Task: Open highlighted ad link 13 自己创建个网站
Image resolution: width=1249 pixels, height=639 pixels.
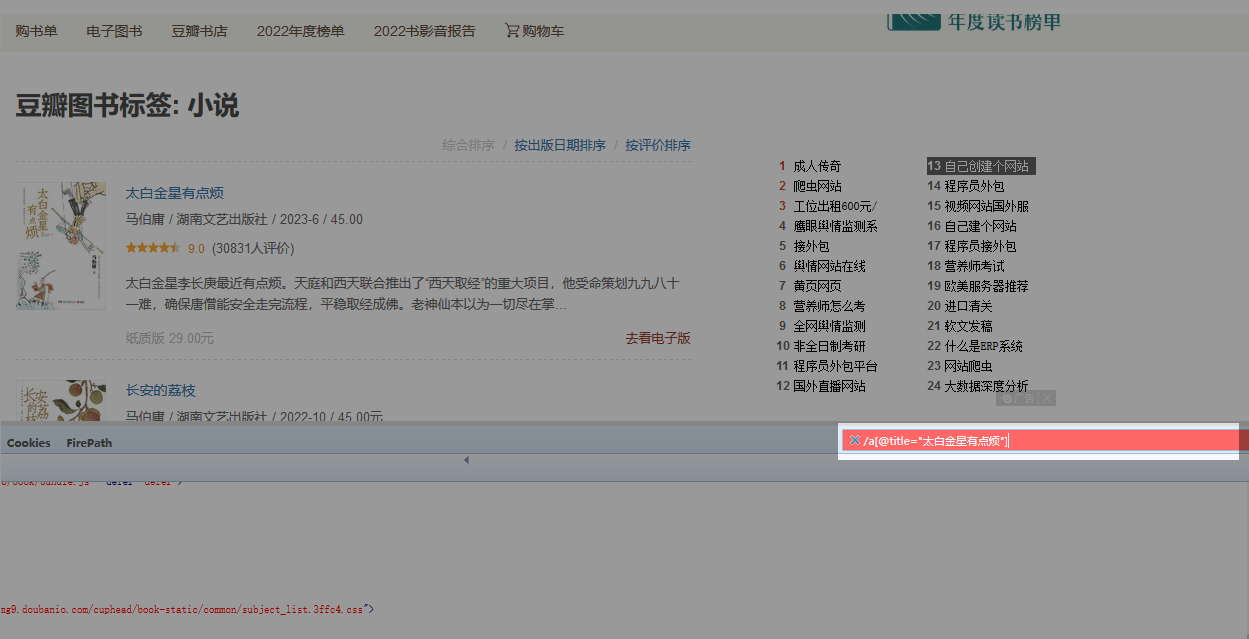Action: 981,166
